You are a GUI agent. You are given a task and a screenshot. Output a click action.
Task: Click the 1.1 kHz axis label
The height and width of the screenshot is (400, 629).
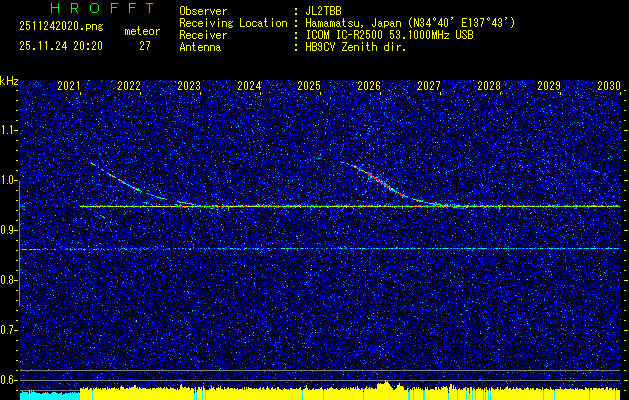[x=9, y=130]
